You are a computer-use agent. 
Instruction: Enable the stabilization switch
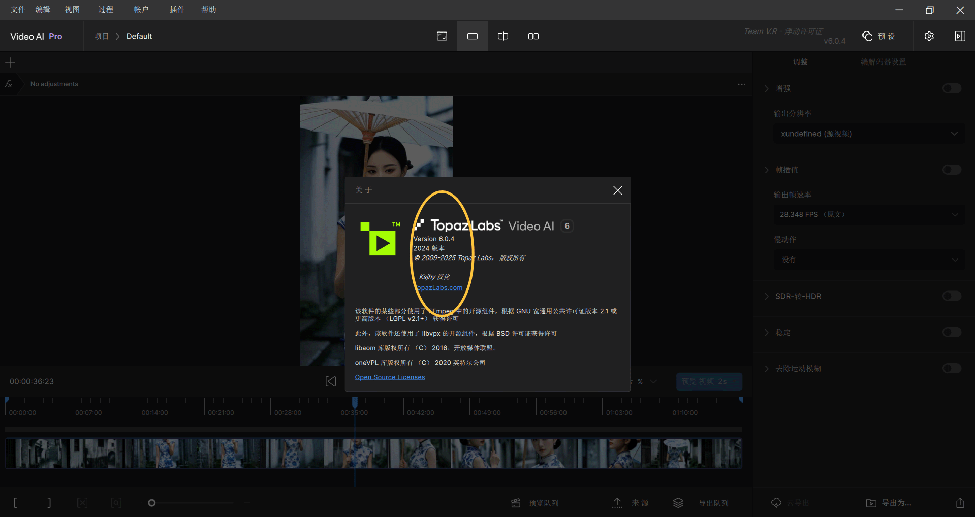[951, 332]
